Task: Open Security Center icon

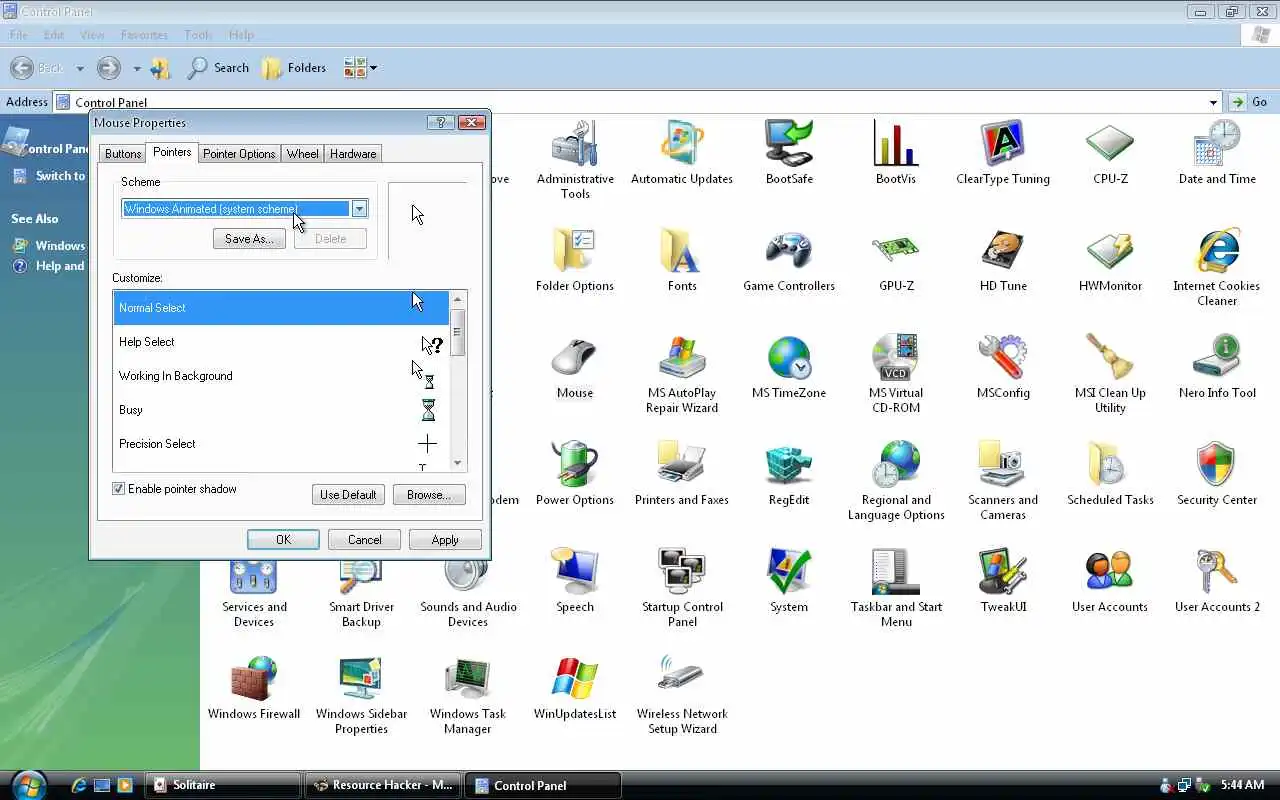Action: click(x=1217, y=466)
